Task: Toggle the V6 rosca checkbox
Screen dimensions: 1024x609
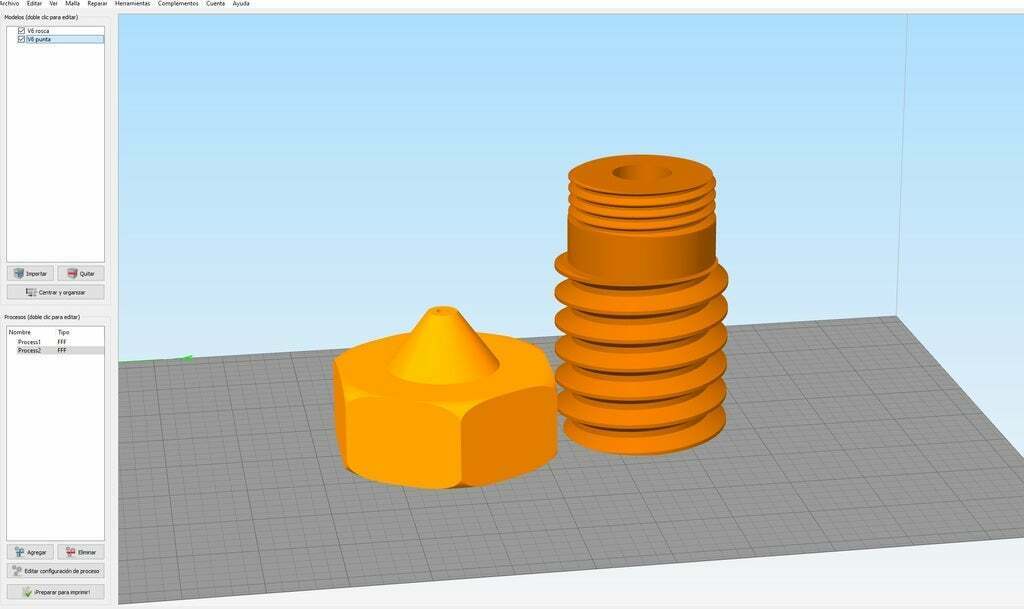Action: pyautogui.click(x=22, y=31)
